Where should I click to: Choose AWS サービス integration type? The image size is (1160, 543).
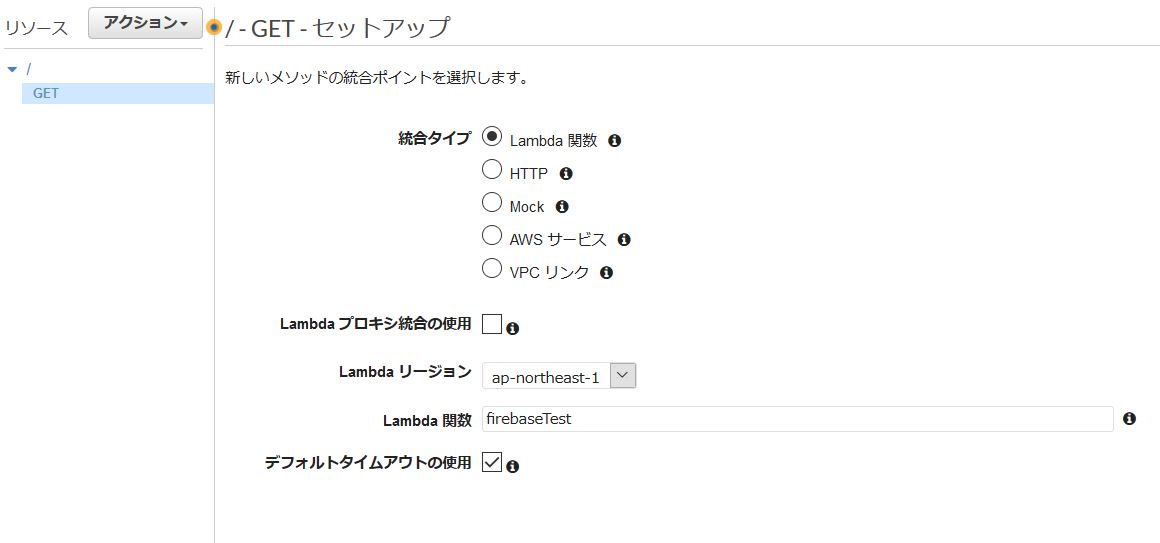[x=492, y=235]
